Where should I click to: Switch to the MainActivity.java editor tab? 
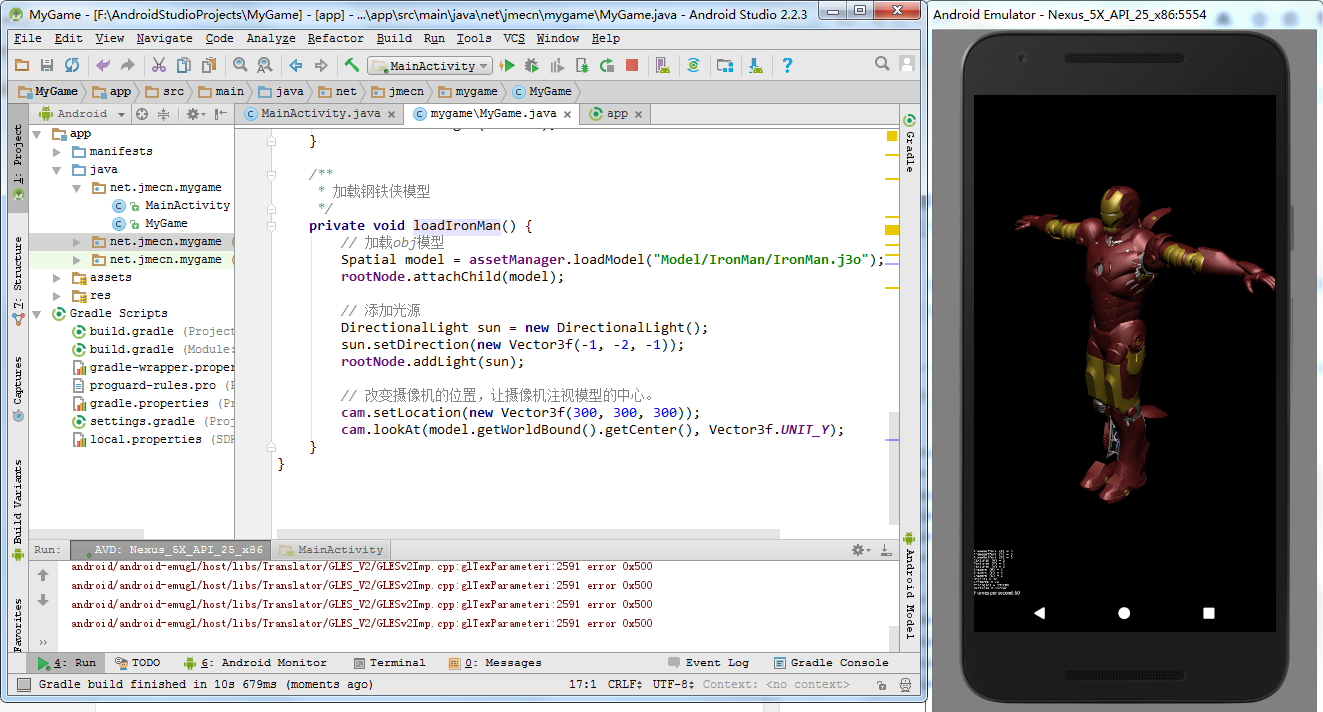point(320,114)
